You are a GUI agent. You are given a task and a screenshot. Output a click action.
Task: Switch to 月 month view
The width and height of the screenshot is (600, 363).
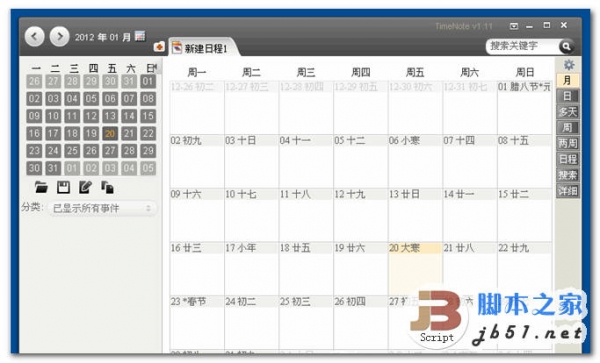point(568,80)
